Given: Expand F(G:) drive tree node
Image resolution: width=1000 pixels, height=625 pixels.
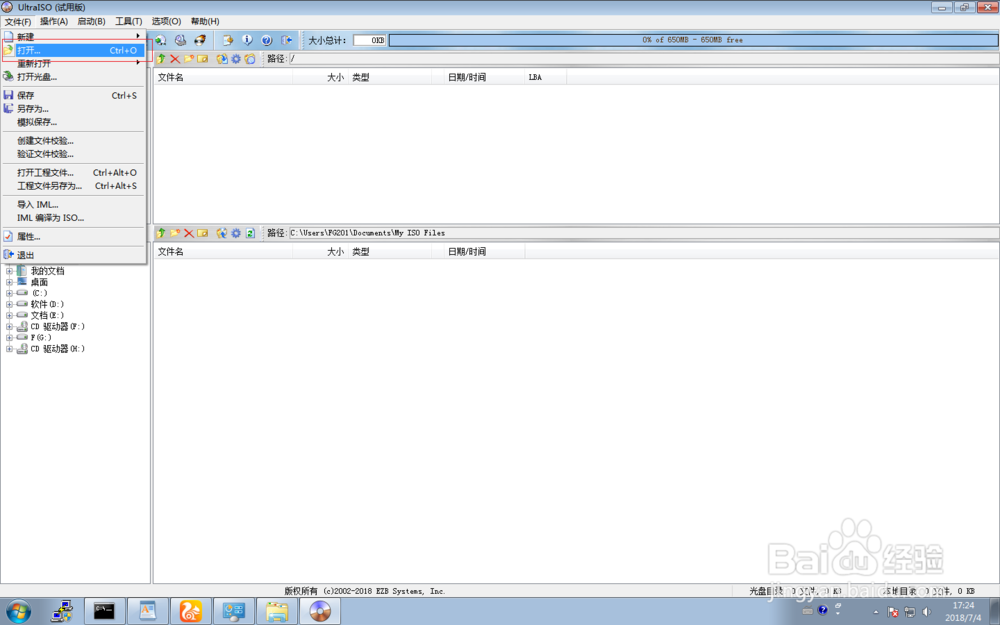Looking at the screenshot, I should (10, 337).
